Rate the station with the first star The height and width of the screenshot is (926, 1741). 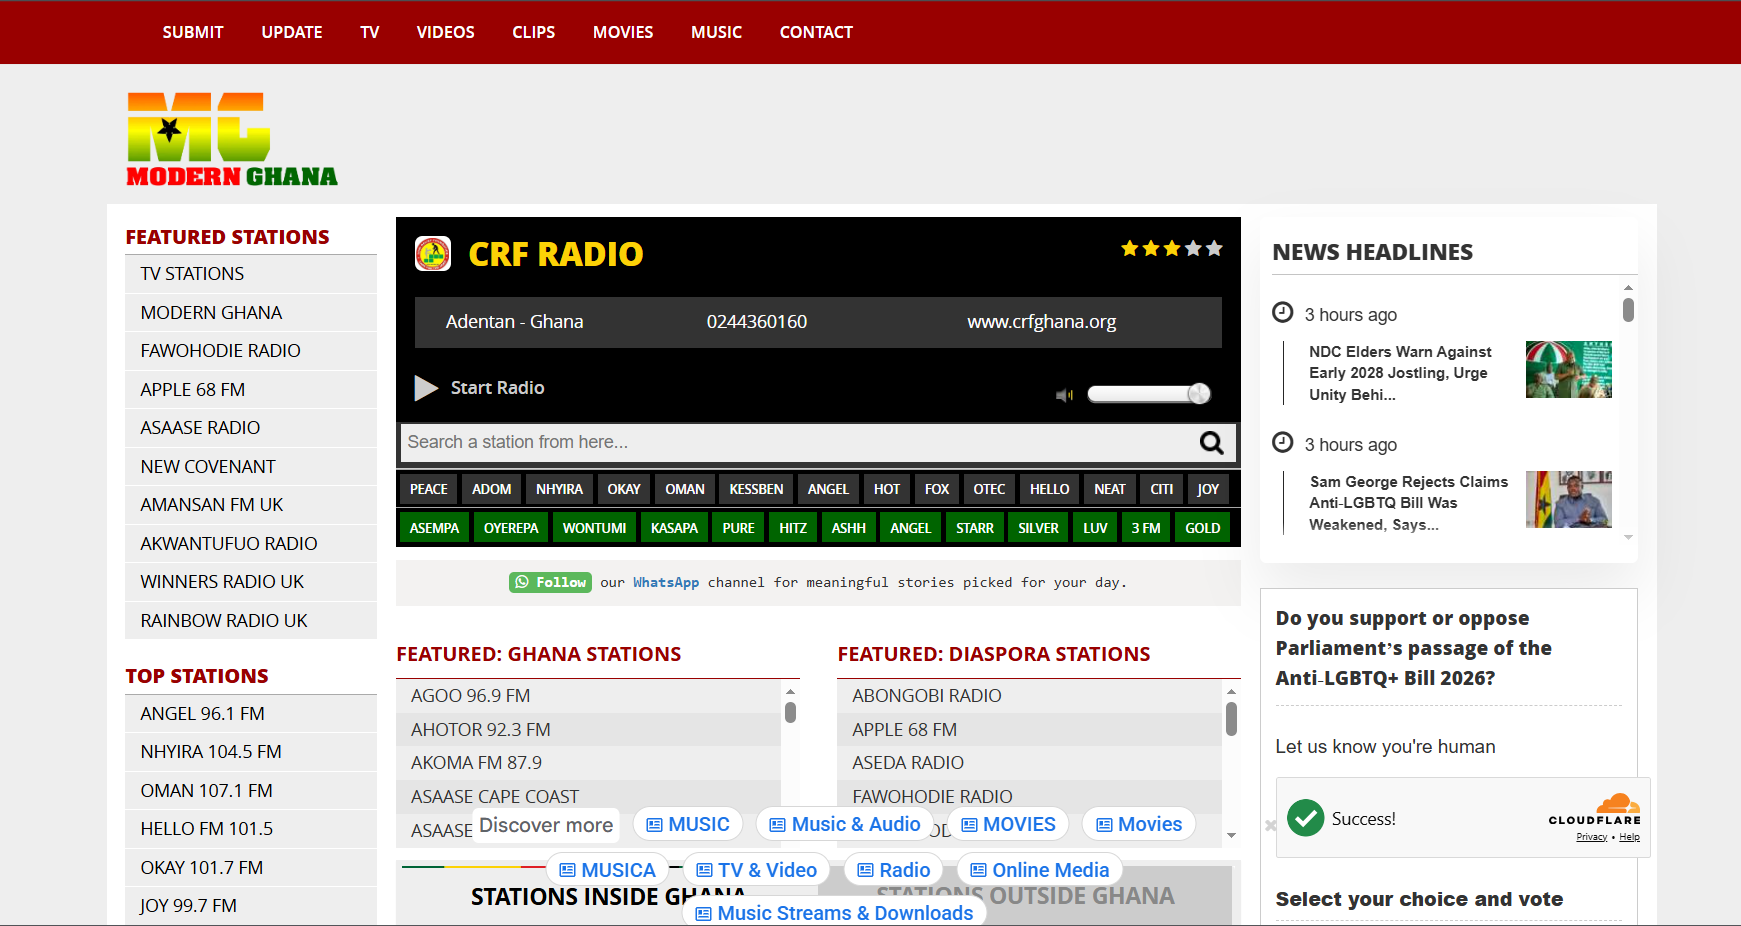[1130, 248]
